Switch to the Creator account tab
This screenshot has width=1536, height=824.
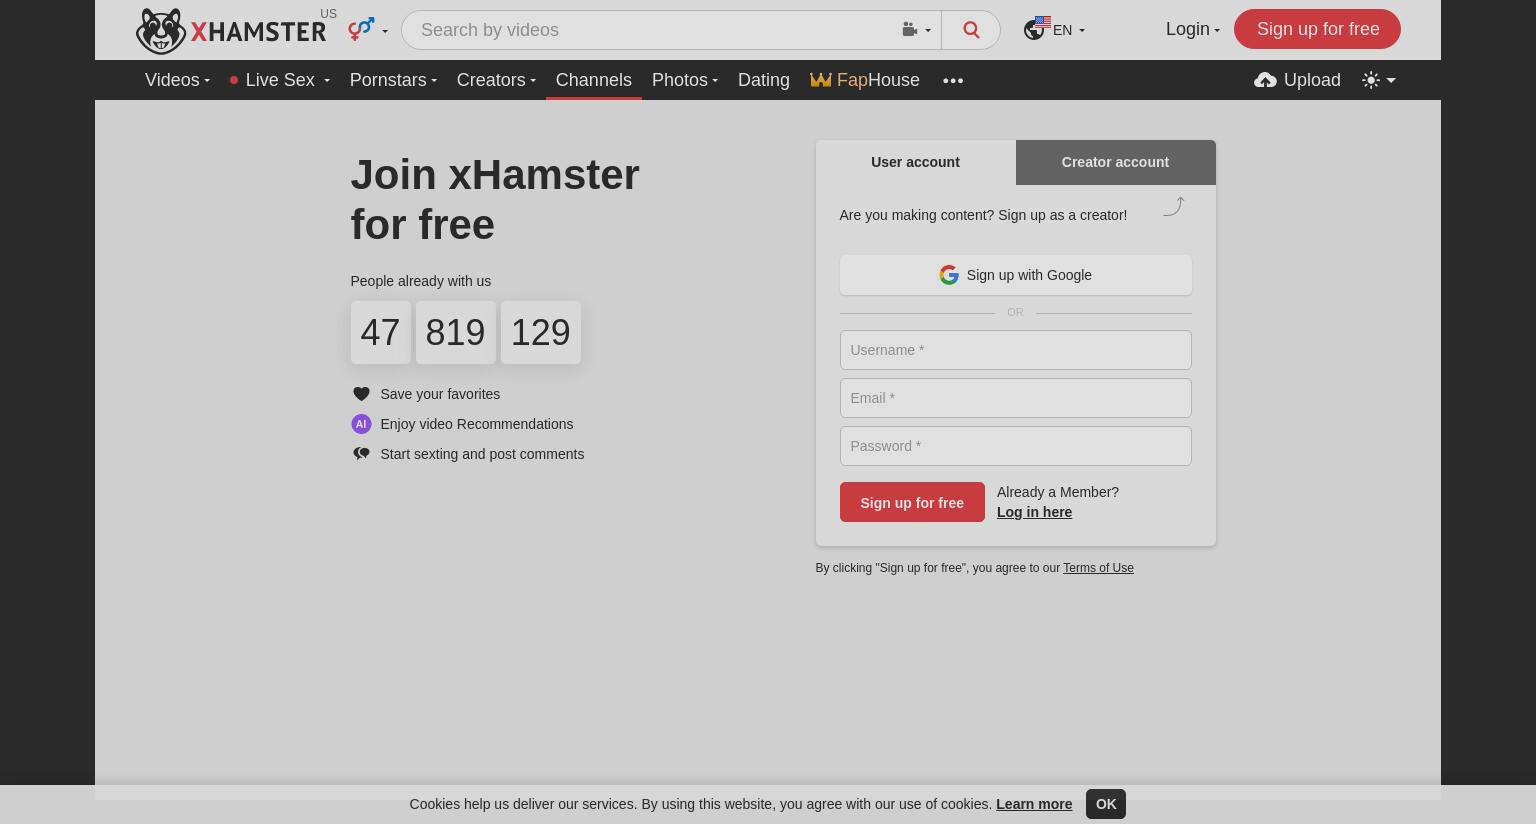[1115, 162]
